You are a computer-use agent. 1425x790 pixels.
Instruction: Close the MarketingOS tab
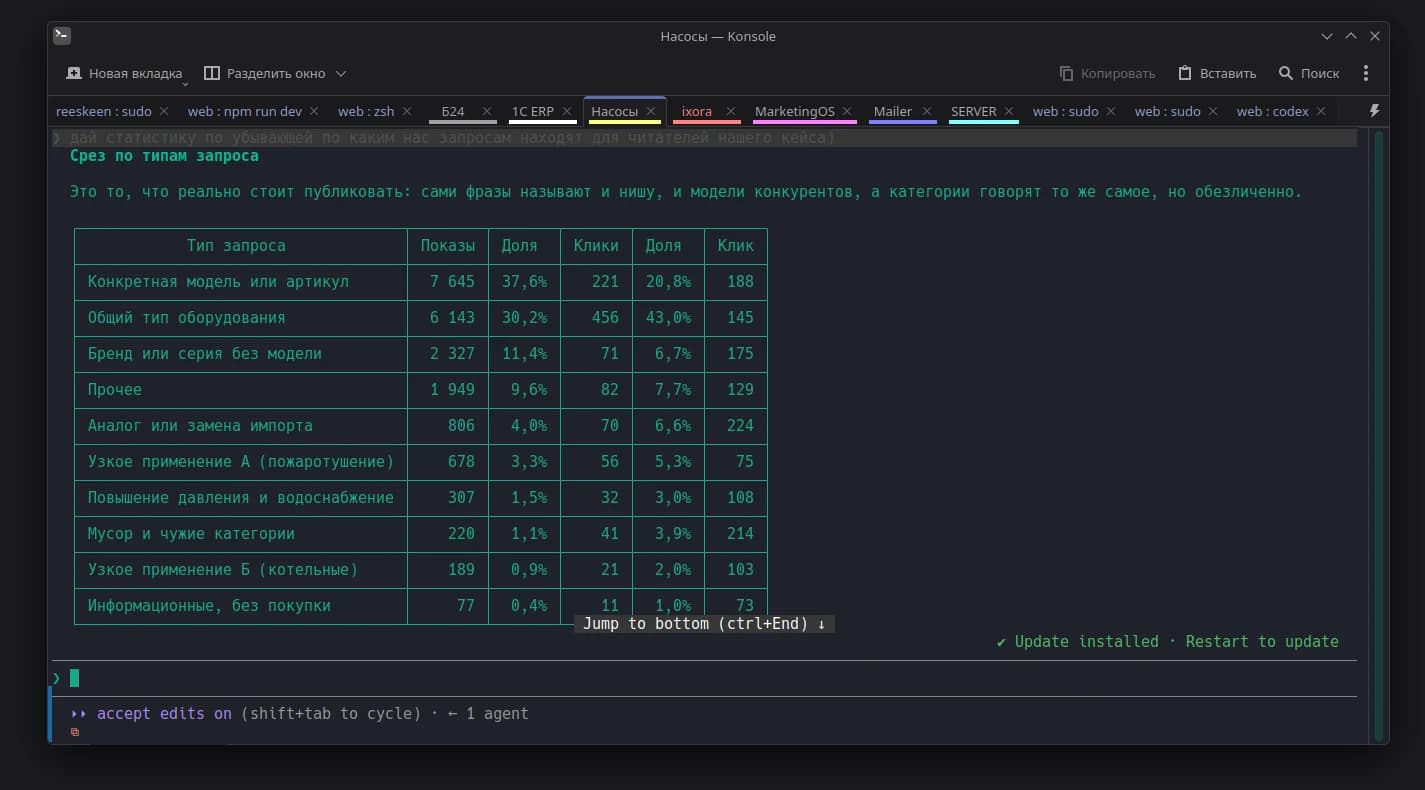coord(847,111)
